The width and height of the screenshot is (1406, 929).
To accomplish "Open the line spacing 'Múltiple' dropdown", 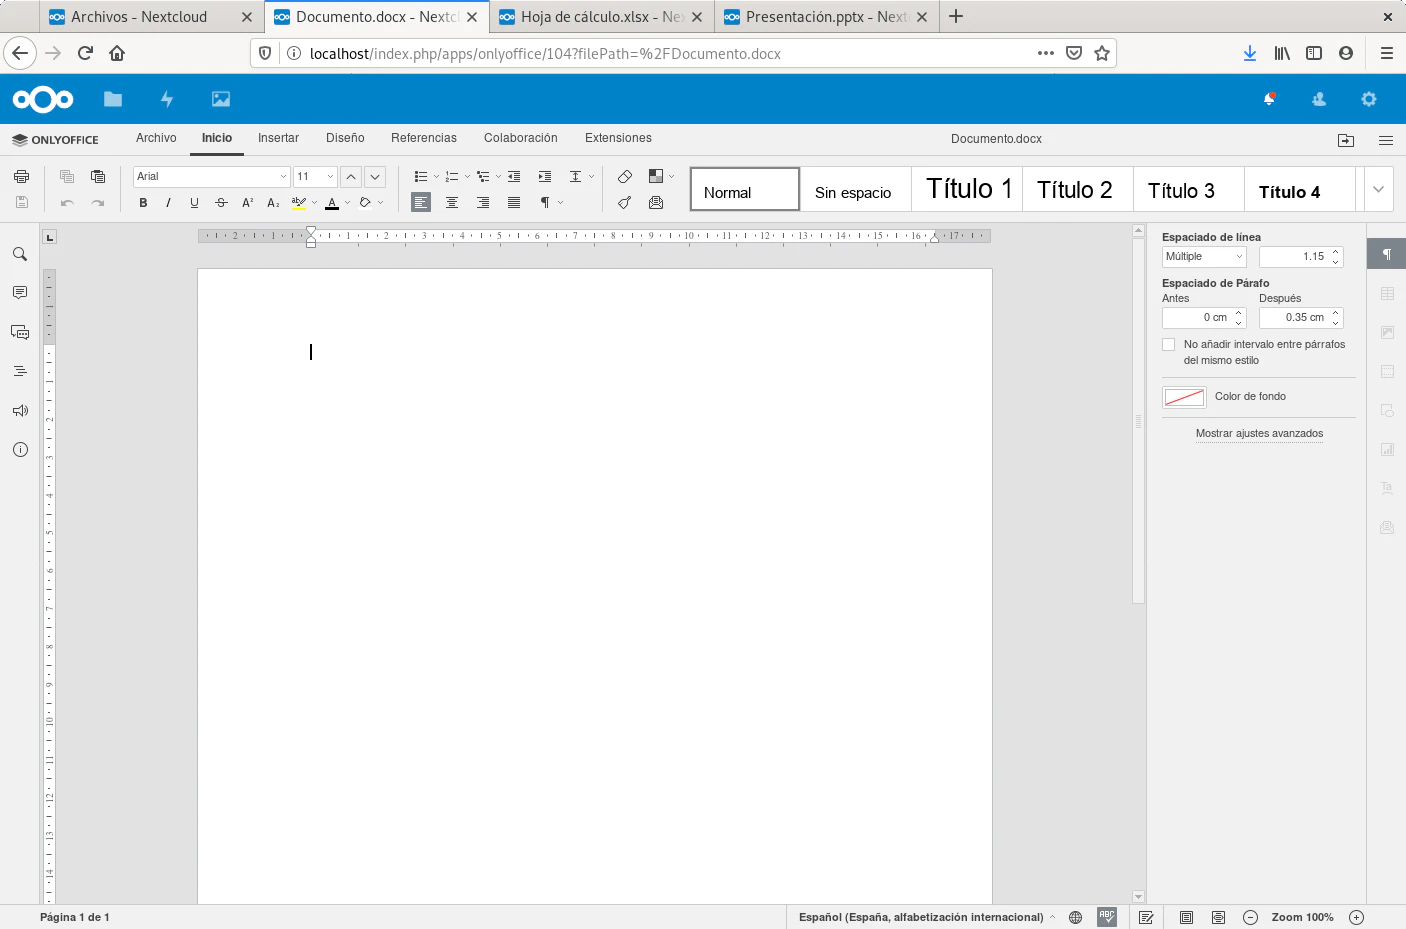I will tap(1204, 257).
